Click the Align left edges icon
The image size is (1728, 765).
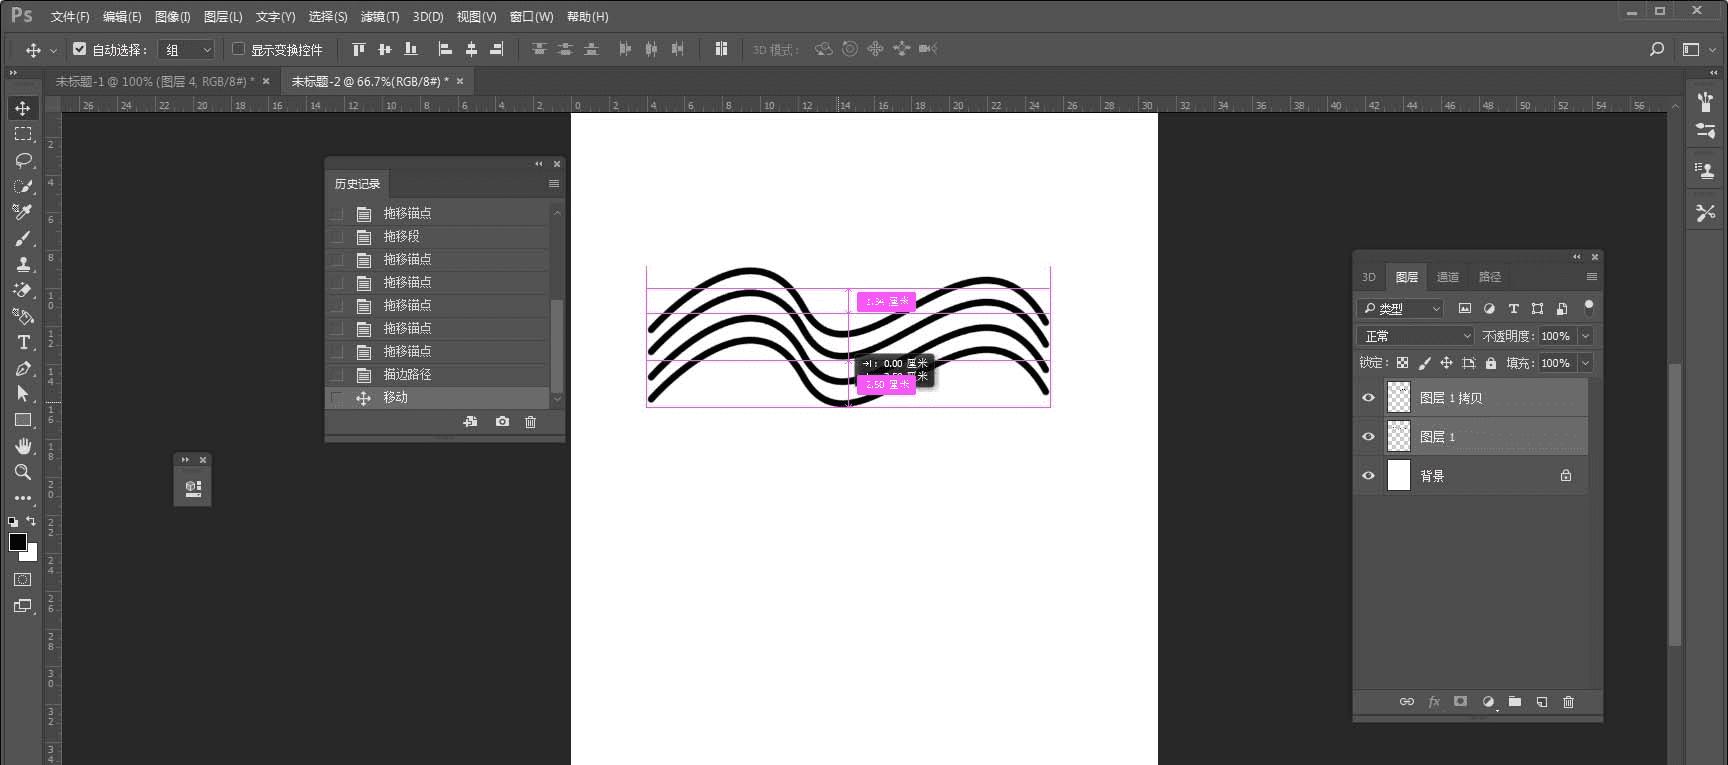click(x=446, y=49)
